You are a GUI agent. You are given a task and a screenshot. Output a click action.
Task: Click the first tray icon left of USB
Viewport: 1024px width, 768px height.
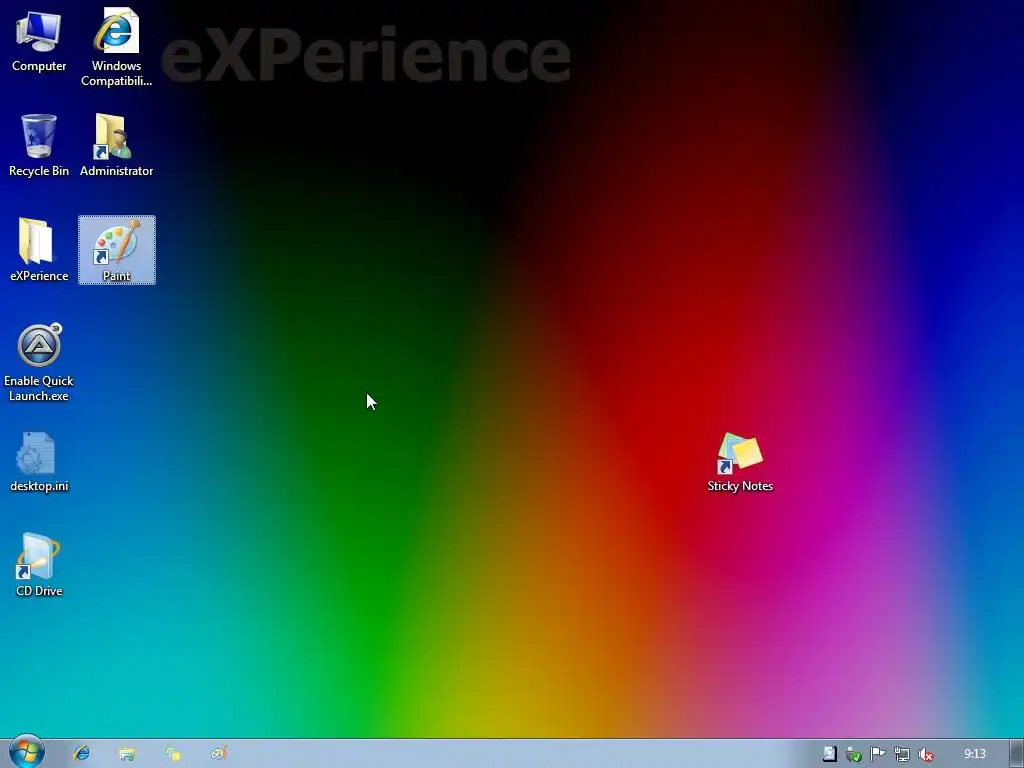(829, 754)
